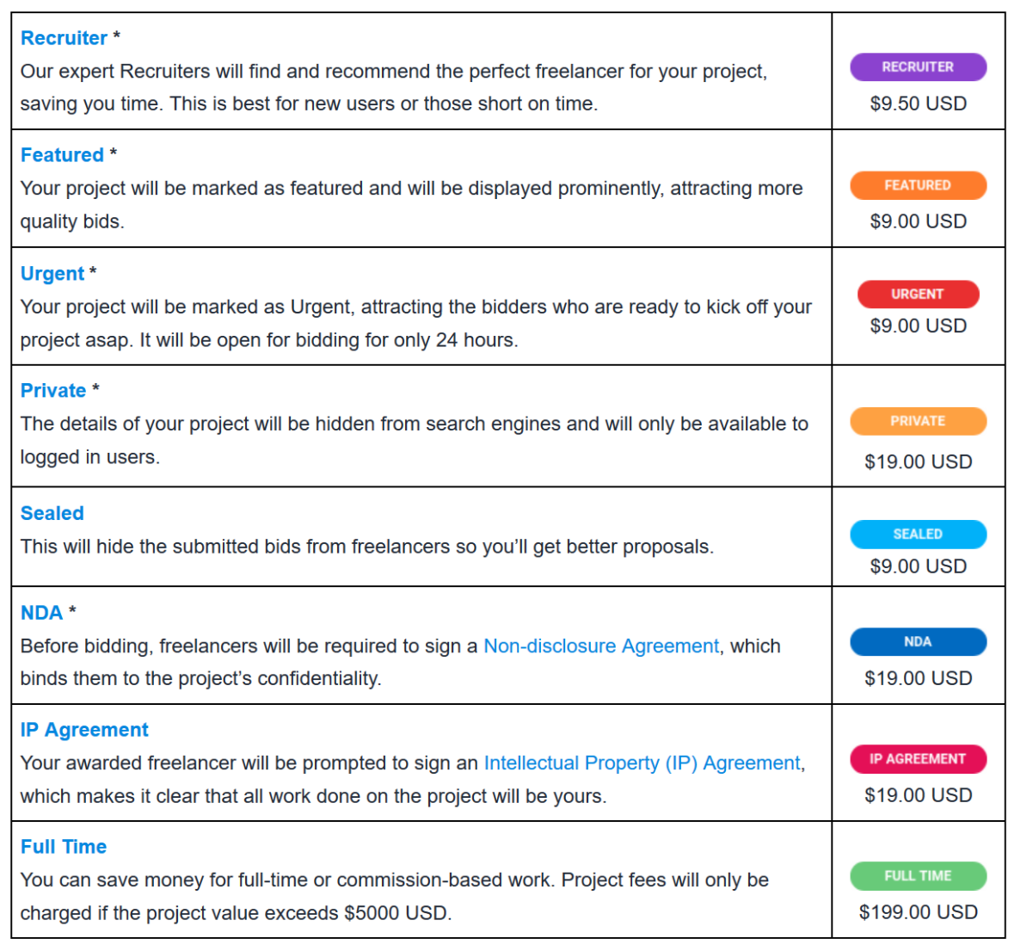
Task: Select the dark blue NDA badge
Action: [917, 642]
